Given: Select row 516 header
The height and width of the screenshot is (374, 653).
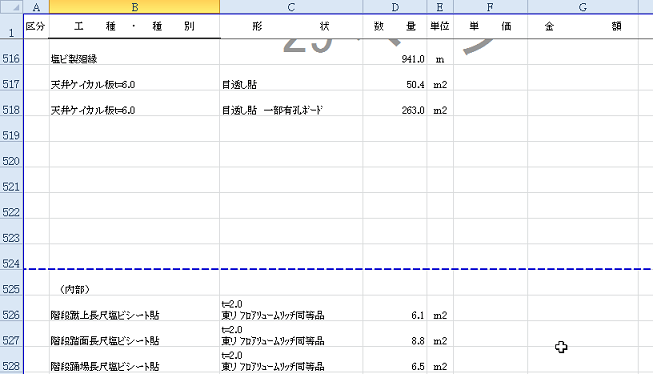Looking at the screenshot, I should [x=11, y=52].
